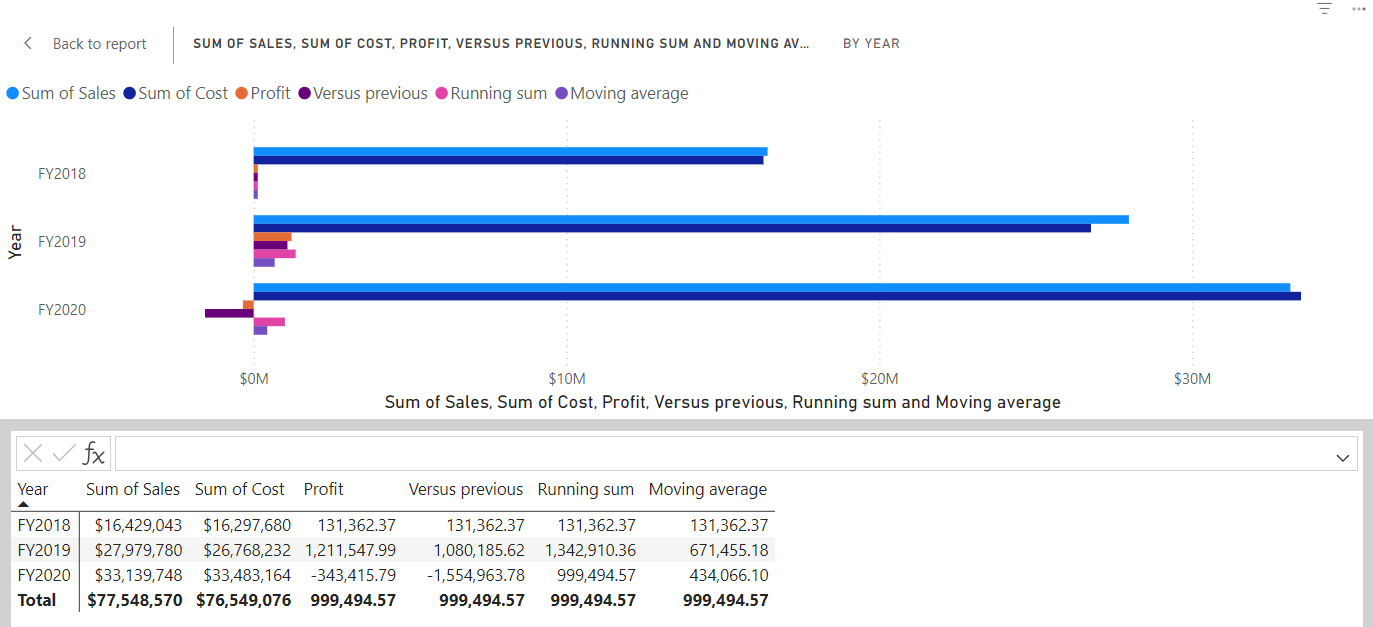Click the formula bar input field
Screen dimensions: 1373x627
(x=736, y=453)
